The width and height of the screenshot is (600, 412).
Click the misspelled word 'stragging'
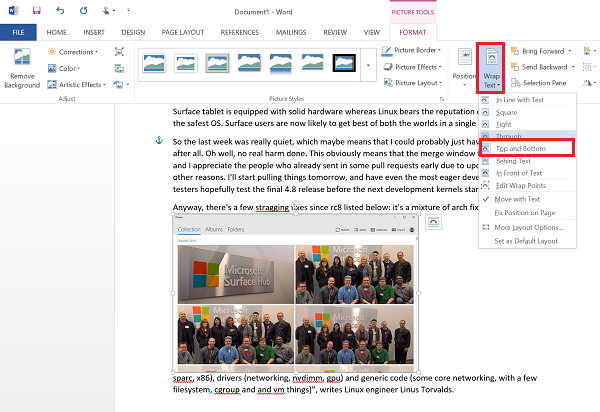point(272,207)
